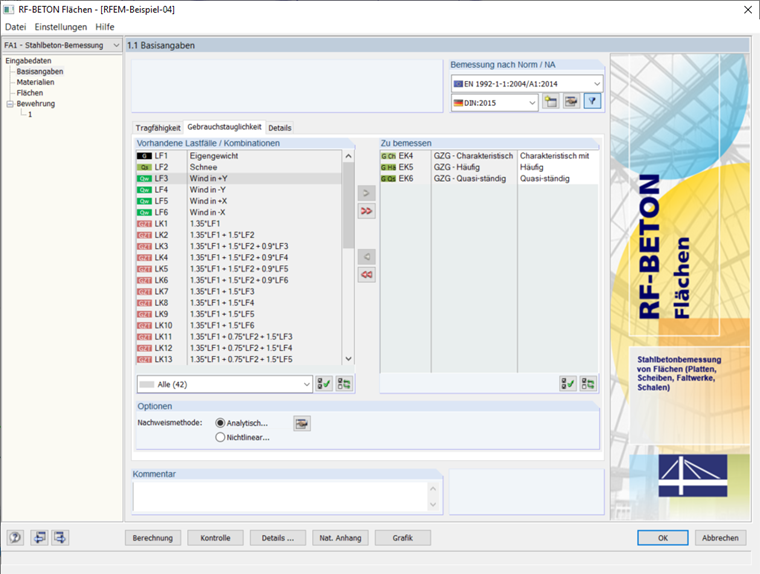Select the LK10 1.35*LF1 + 1.5*LF6 row
This screenshot has height=574, width=760.
coord(239,326)
